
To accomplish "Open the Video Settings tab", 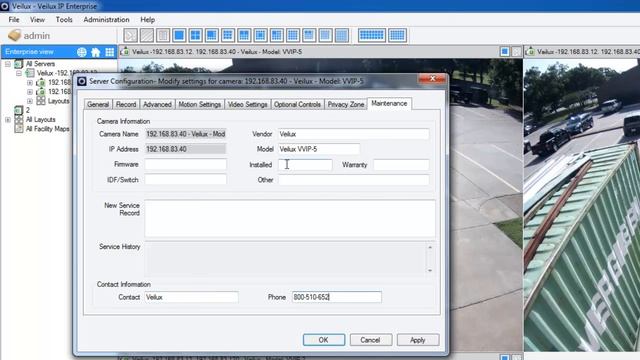I will click(x=247, y=104).
